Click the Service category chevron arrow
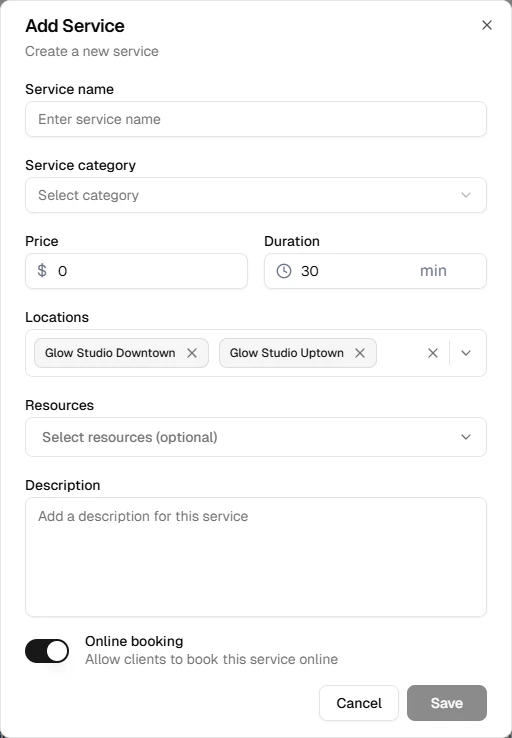This screenshot has width=512, height=738. [466, 195]
